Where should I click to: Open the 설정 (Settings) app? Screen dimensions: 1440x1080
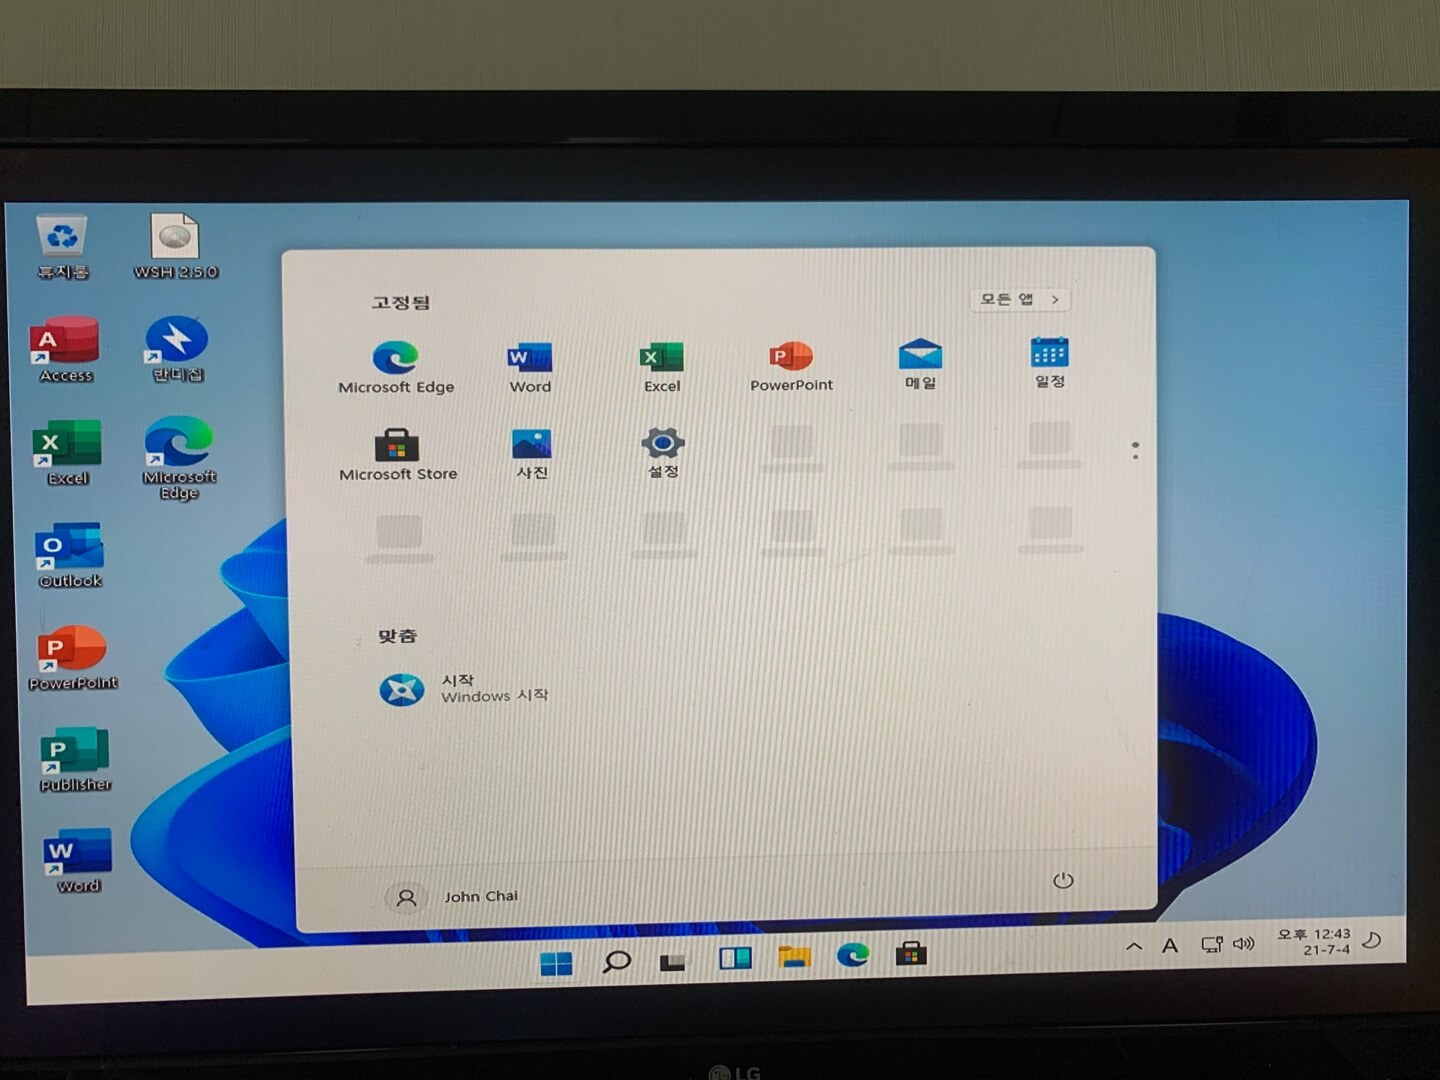click(663, 452)
